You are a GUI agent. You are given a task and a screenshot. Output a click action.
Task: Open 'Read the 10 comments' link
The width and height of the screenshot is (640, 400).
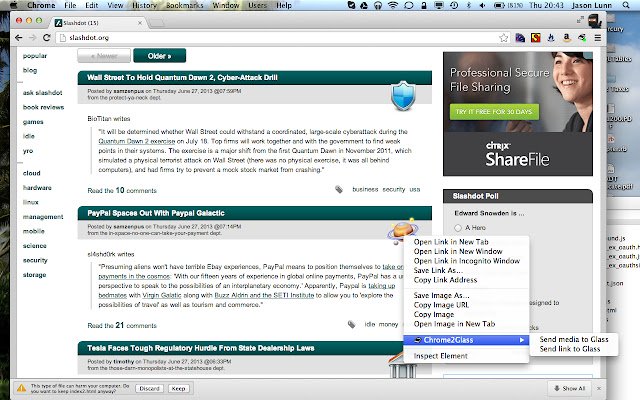click(122, 190)
